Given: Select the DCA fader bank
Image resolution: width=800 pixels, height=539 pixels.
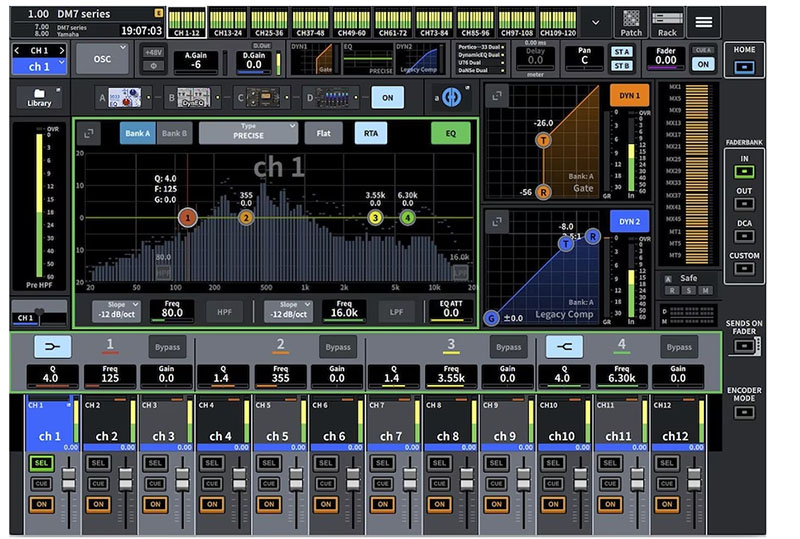Looking at the screenshot, I should click(x=744, y=236).
